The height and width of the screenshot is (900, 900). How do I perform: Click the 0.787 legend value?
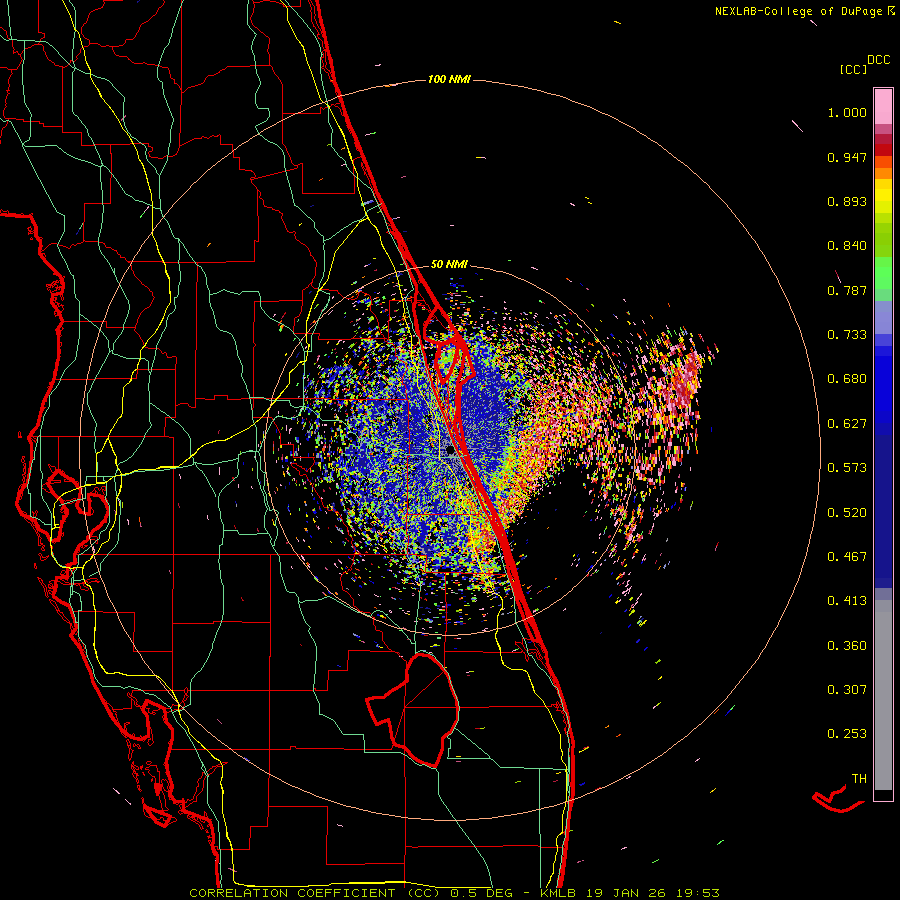click(x=847, y=290)
